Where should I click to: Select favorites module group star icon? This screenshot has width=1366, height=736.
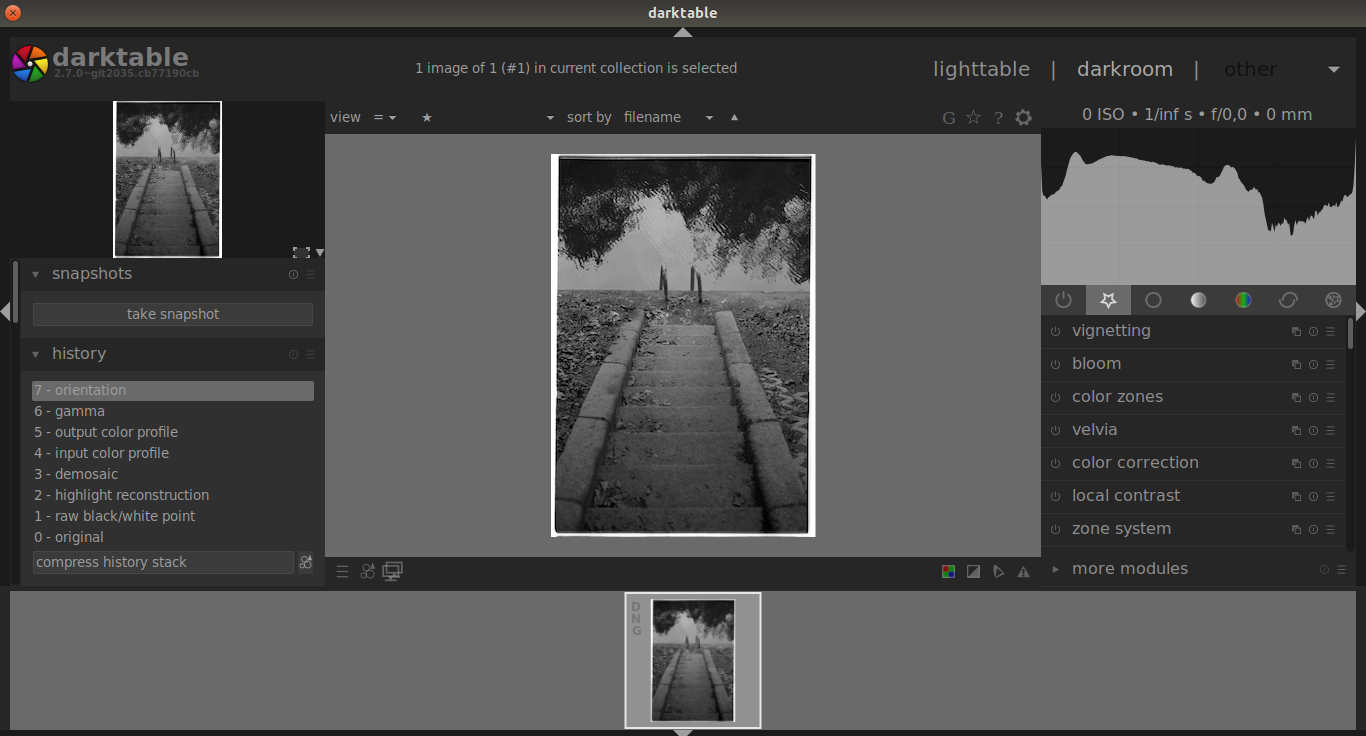click(x=1108, y=300)
